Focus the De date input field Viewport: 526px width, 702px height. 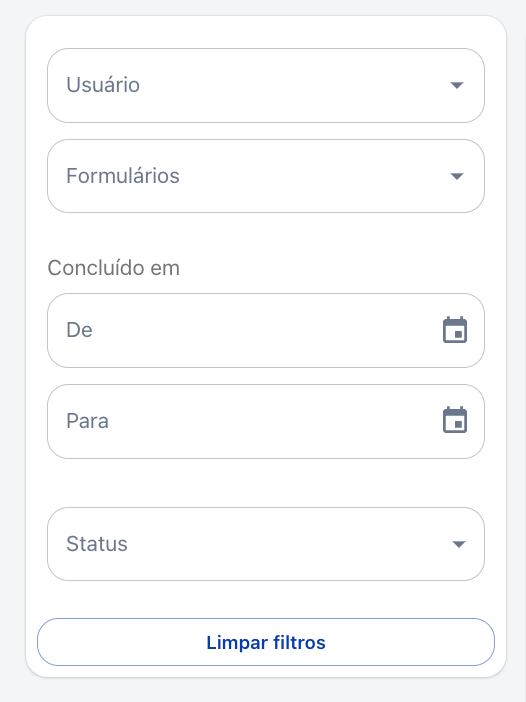(266, 330)
